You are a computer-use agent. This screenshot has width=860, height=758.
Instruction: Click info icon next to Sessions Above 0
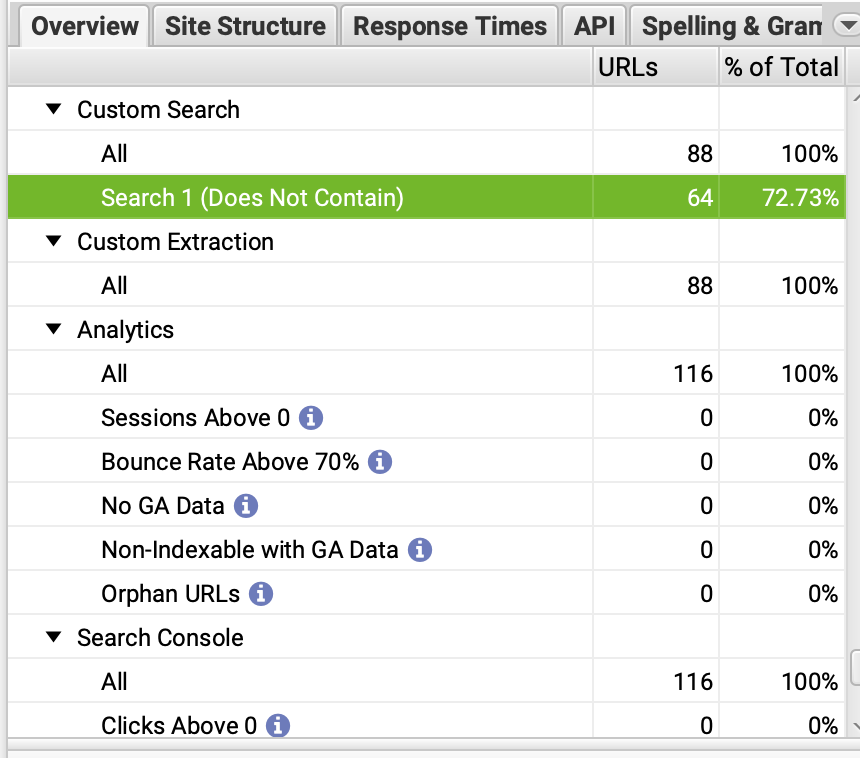click(311, 418)
